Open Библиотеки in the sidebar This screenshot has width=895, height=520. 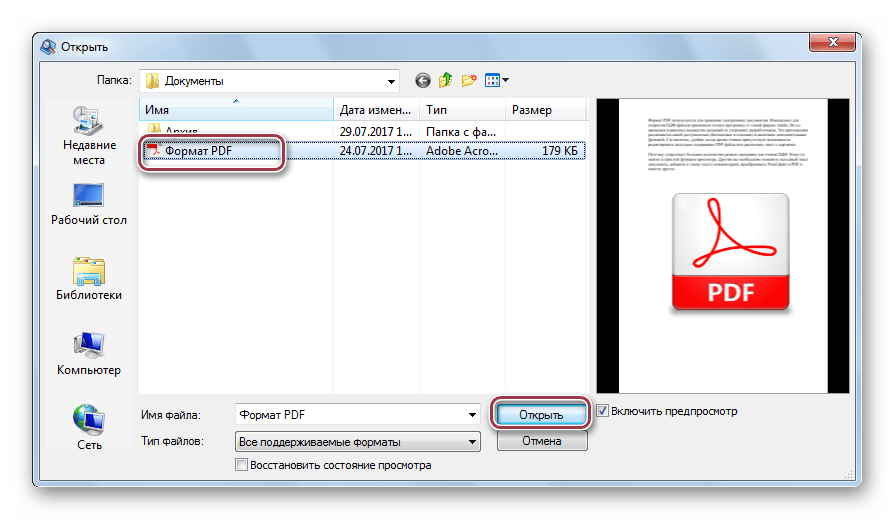pyautogui.click(x=89, y=279)
